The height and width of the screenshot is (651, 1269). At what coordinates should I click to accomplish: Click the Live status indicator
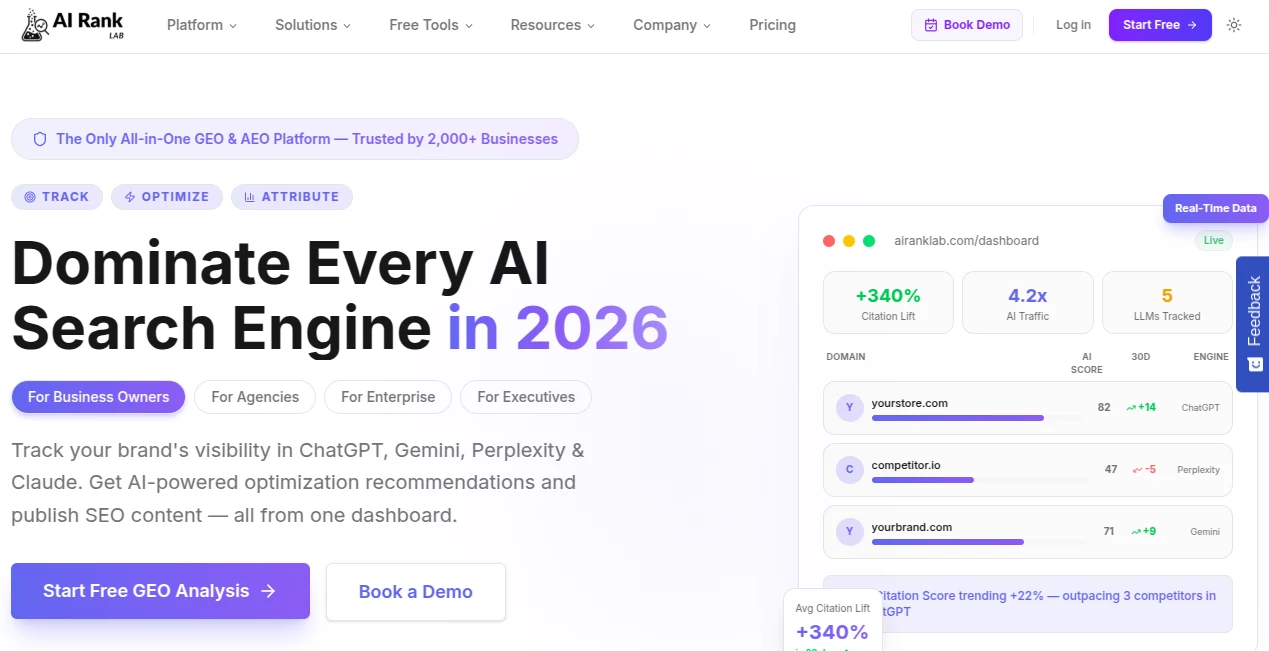point(1214,240)
